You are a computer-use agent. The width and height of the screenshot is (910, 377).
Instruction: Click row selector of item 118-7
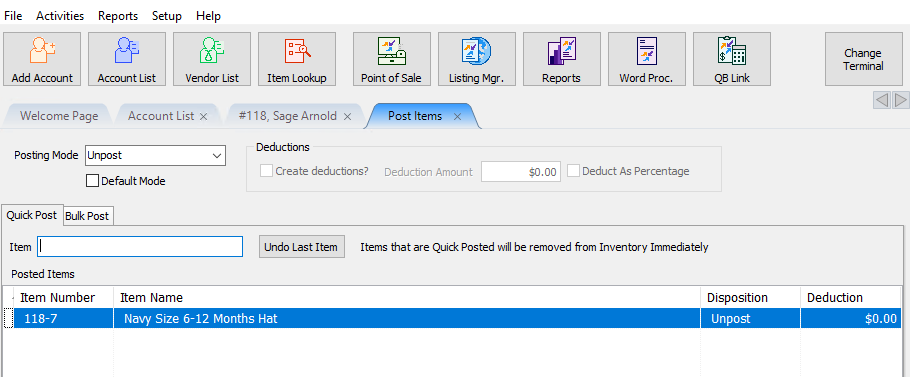8,318
